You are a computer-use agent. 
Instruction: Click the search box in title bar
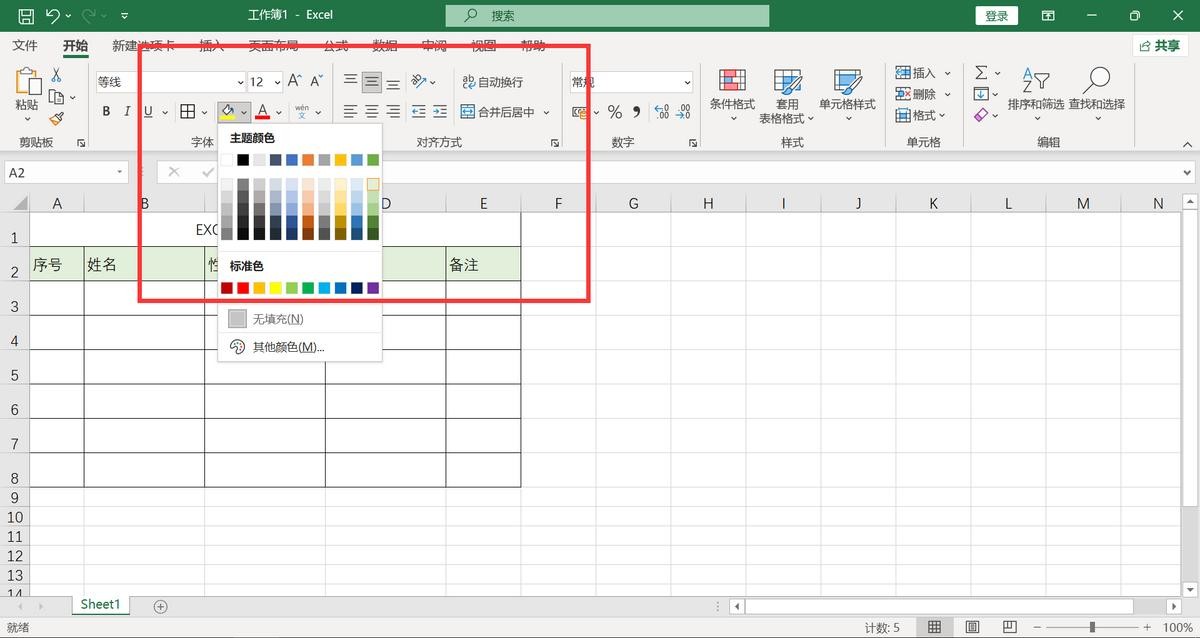tap(607, 16)
